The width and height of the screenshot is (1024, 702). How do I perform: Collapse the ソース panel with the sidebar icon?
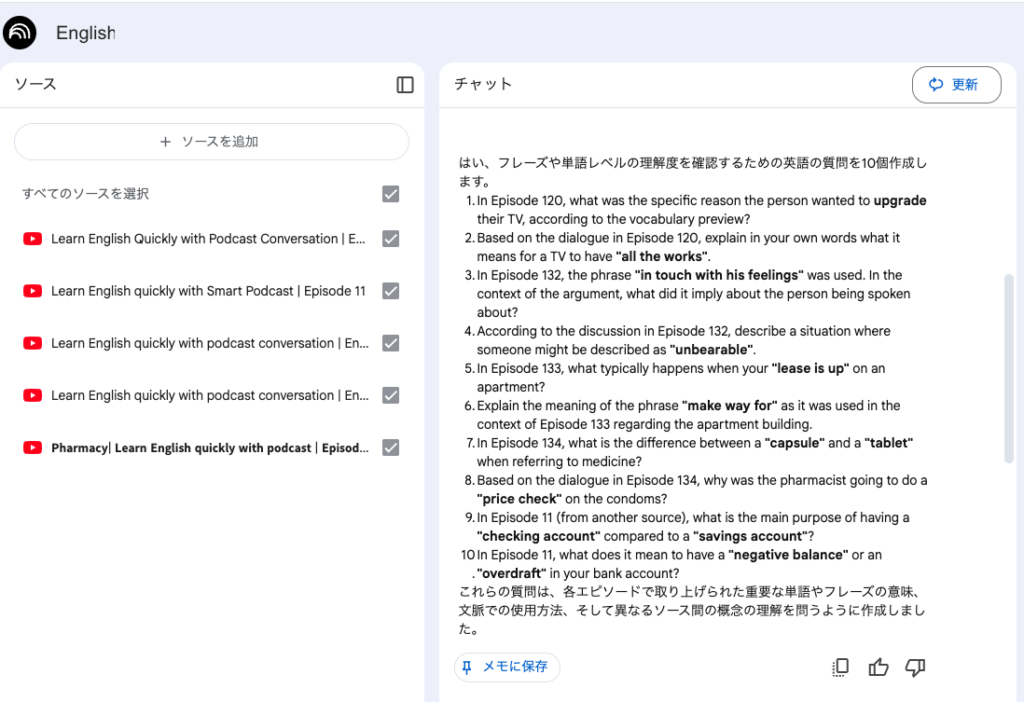[405, 85]
